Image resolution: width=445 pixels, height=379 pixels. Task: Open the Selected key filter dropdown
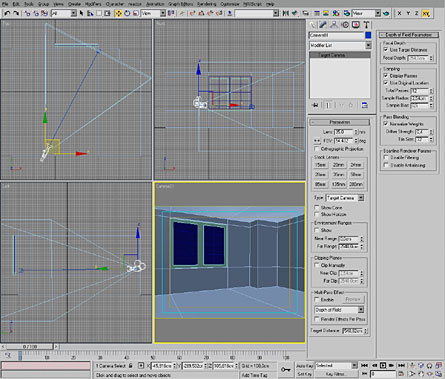(336, 366)
